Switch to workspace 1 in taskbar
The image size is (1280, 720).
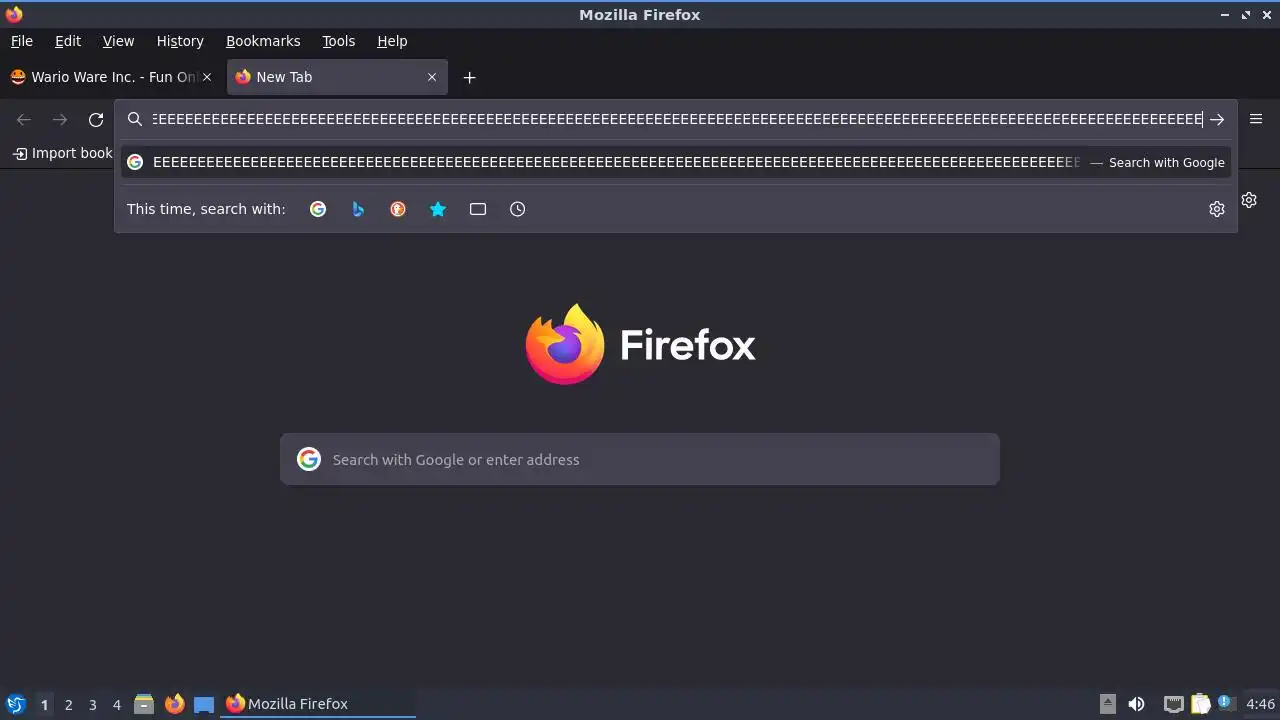[44, 705]
